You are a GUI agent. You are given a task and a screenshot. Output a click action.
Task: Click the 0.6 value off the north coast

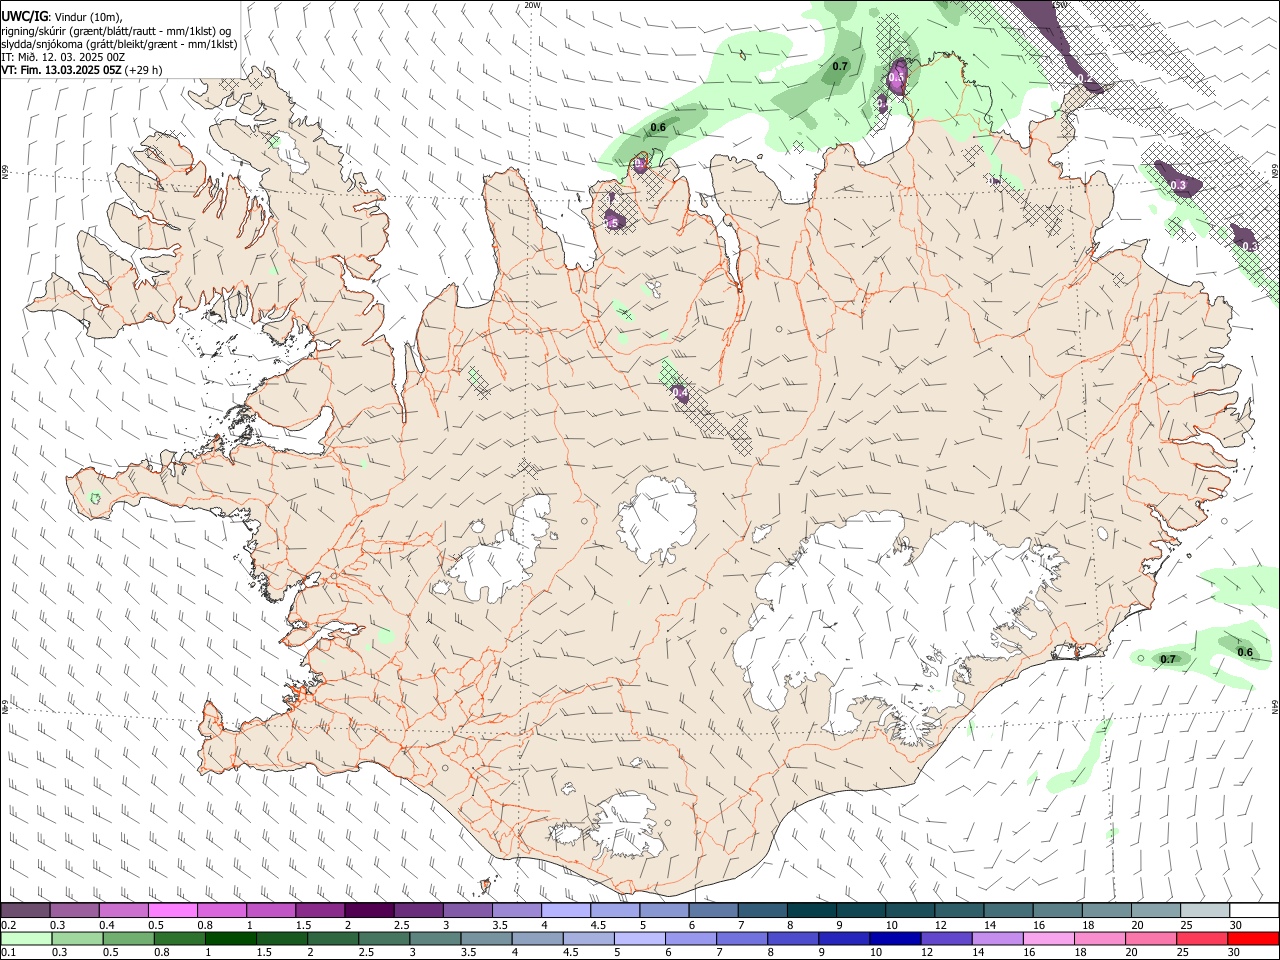click(658, 127)
